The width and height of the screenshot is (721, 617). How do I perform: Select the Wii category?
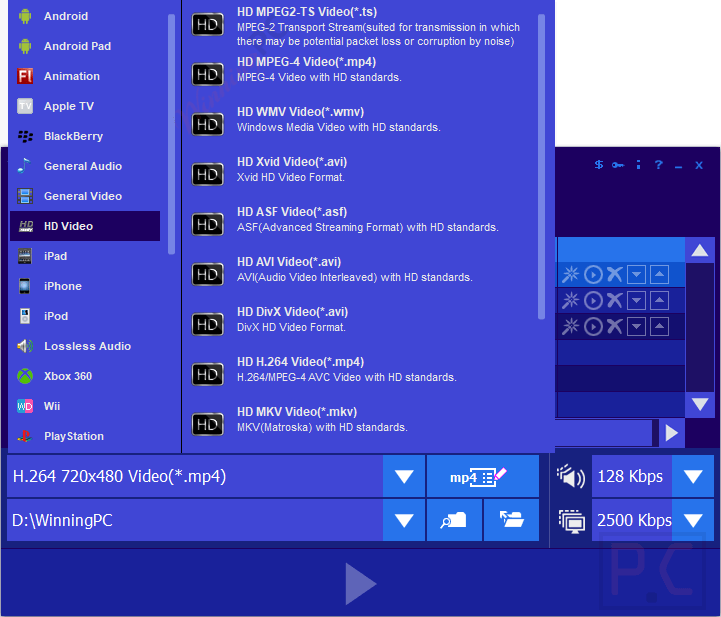[x=85, y=406]
